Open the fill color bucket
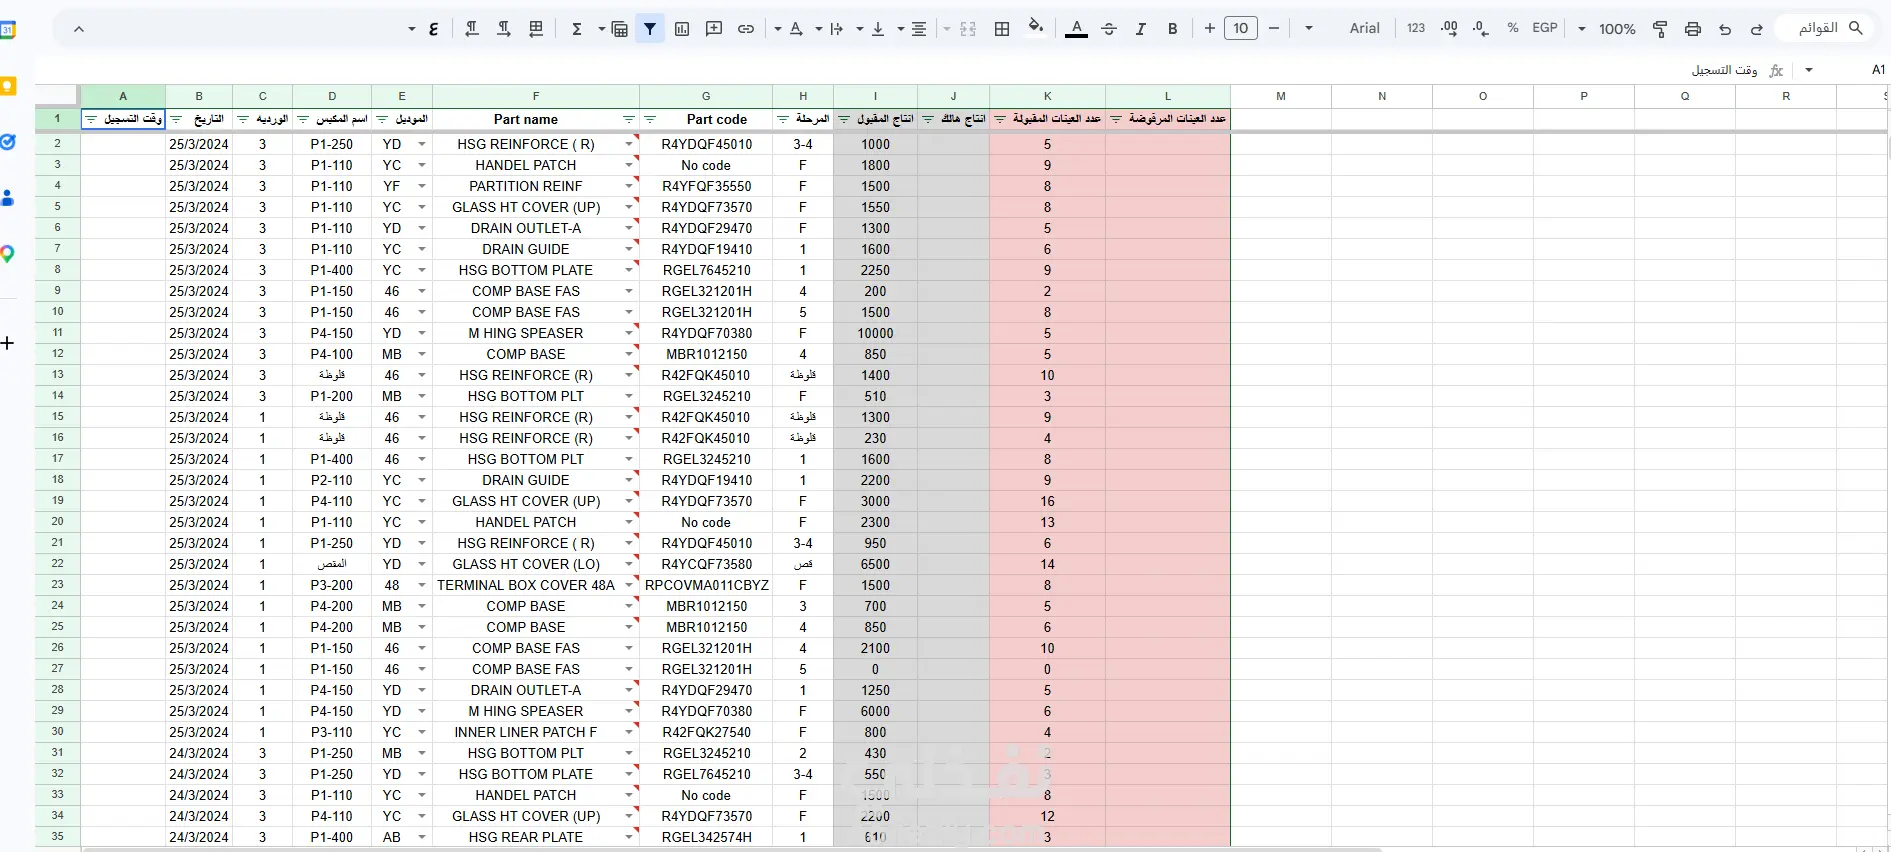 coord(1036,27)
